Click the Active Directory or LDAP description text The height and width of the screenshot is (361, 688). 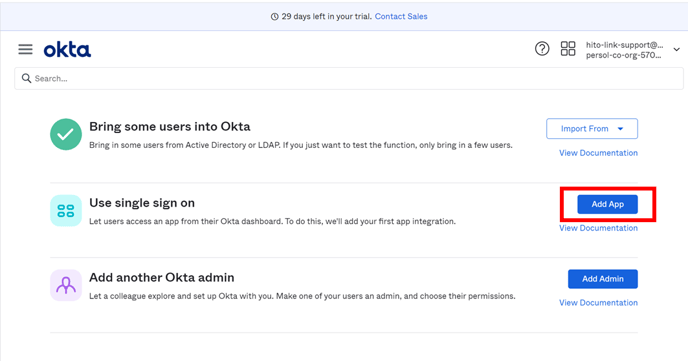(301, 145)
